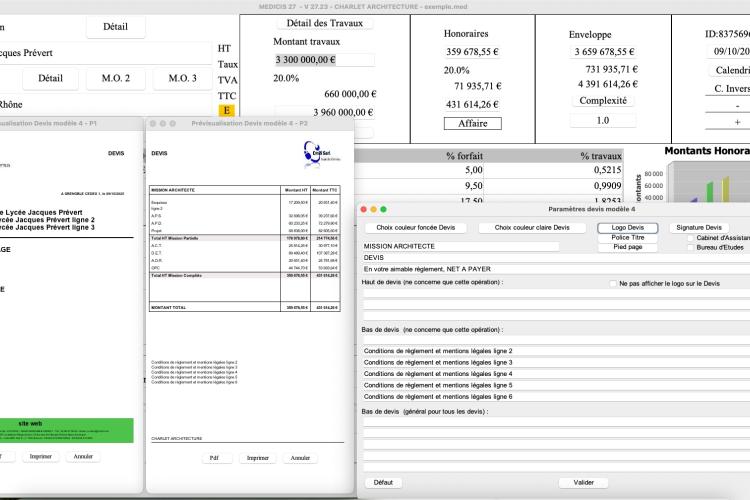750x500 pixels.
Task: Click Valider to confirm devis parameters
Action: pos(584,483)
